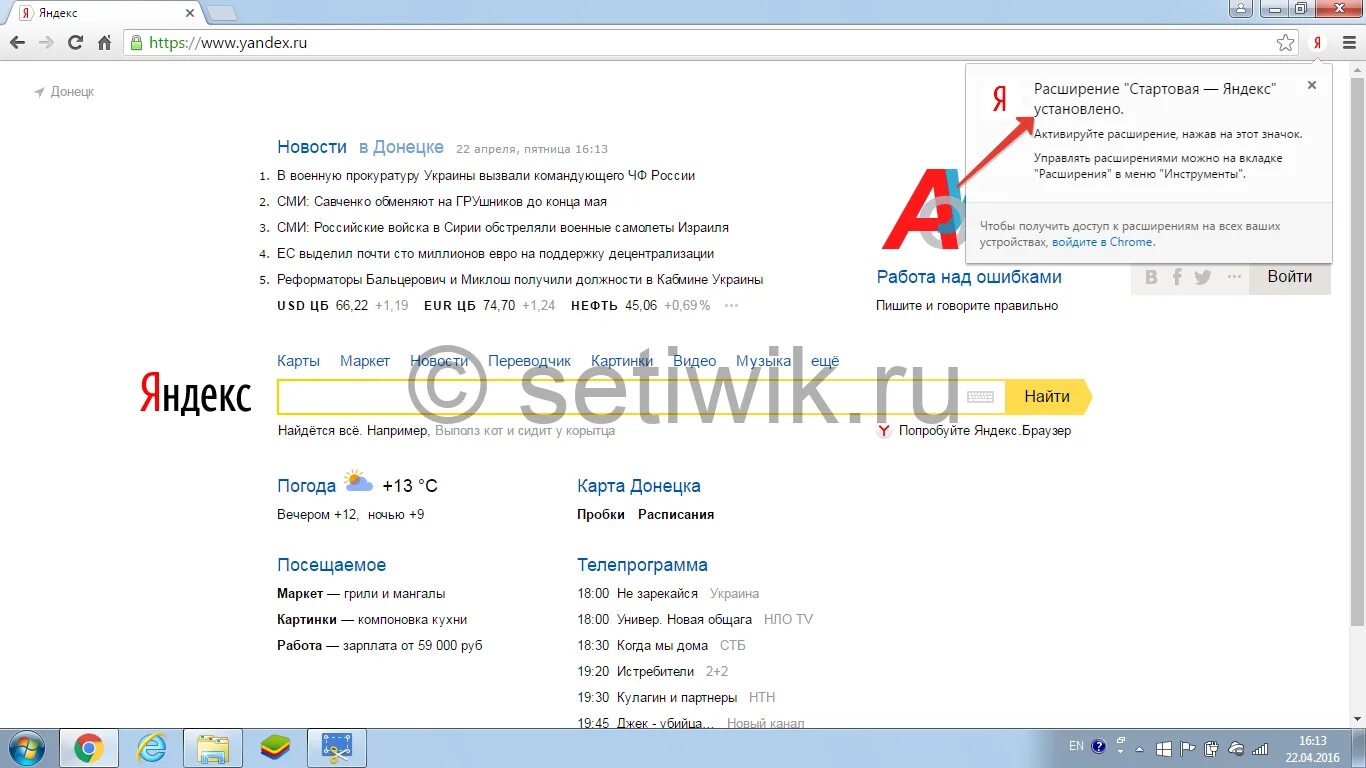Viewport: 1366px width, 768px height.
Task: Switch to Chrome in the taskbar
Action: pyautogui.click(x=89, y=748)
